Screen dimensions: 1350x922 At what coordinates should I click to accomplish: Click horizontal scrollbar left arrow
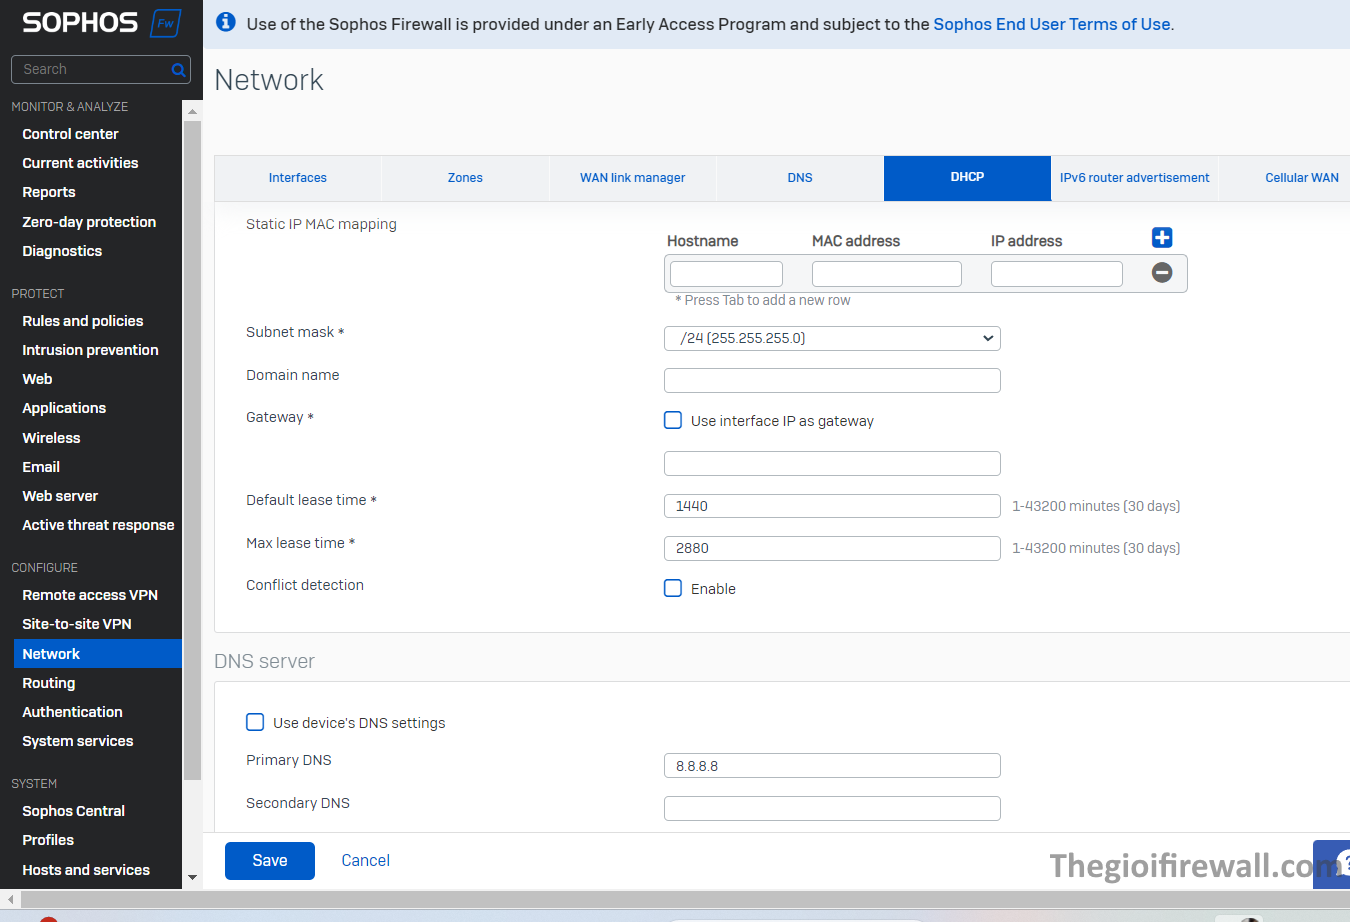(10, 900)
